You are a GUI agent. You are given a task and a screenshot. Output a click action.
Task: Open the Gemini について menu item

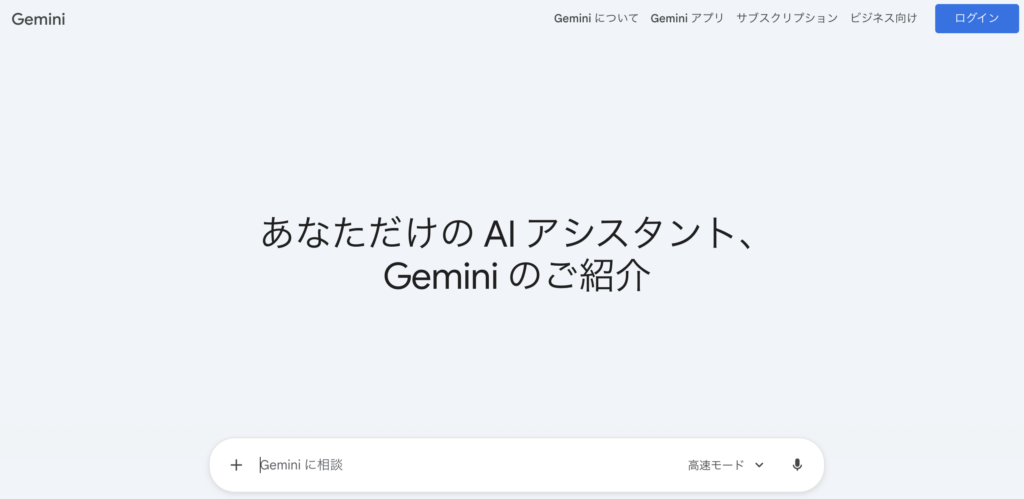[596, 18]
